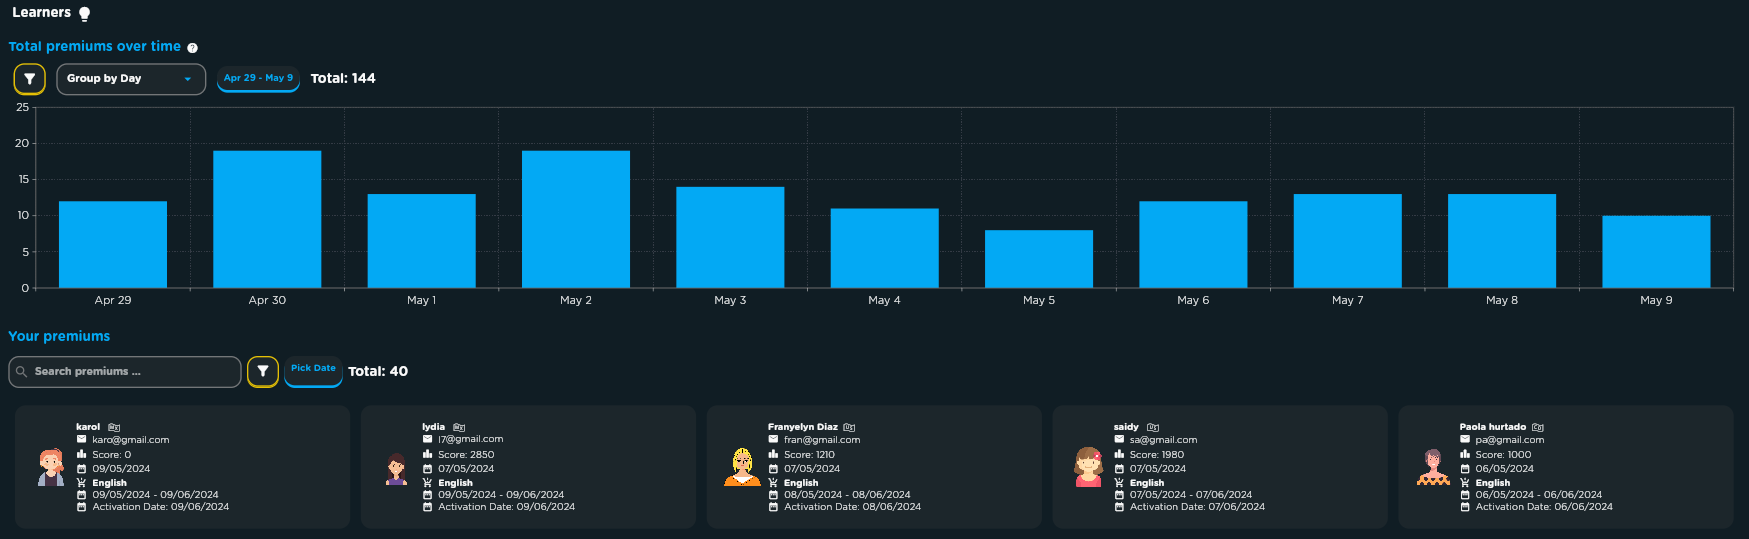
Task: Open the premiums list filter funnel button
Action: tap(263, 372)
